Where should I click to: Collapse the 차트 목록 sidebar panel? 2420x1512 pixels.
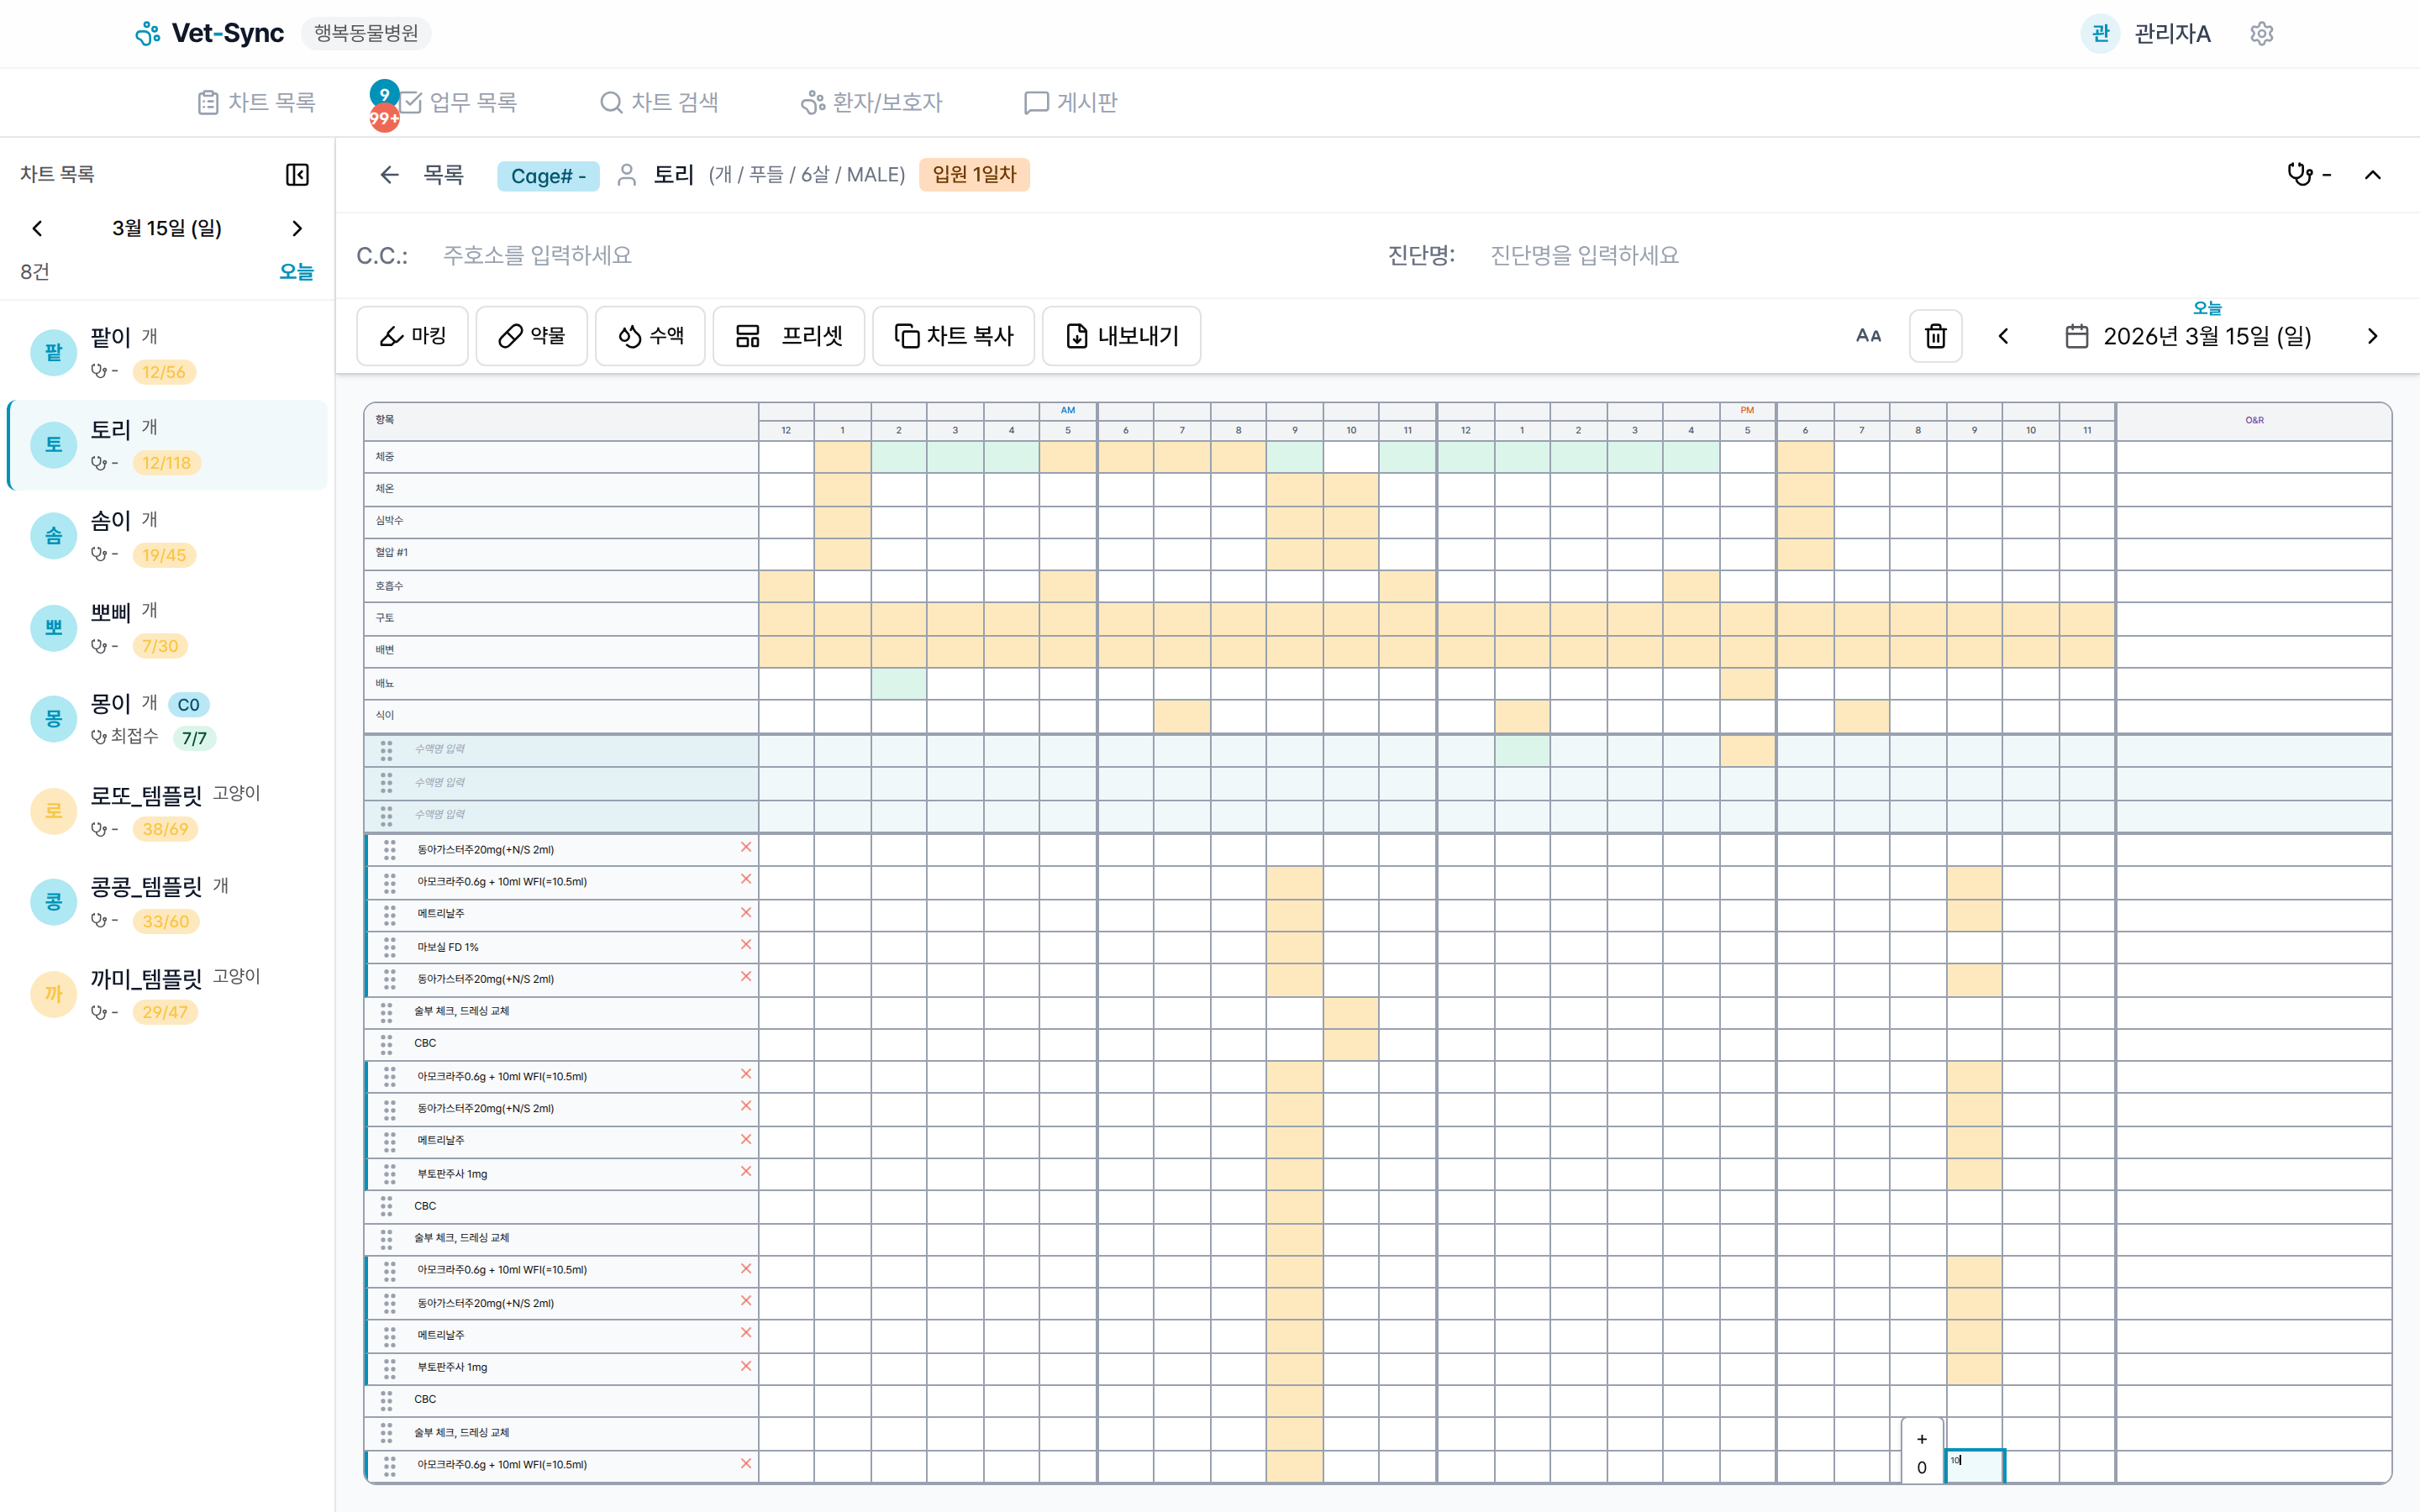(297, 174)
